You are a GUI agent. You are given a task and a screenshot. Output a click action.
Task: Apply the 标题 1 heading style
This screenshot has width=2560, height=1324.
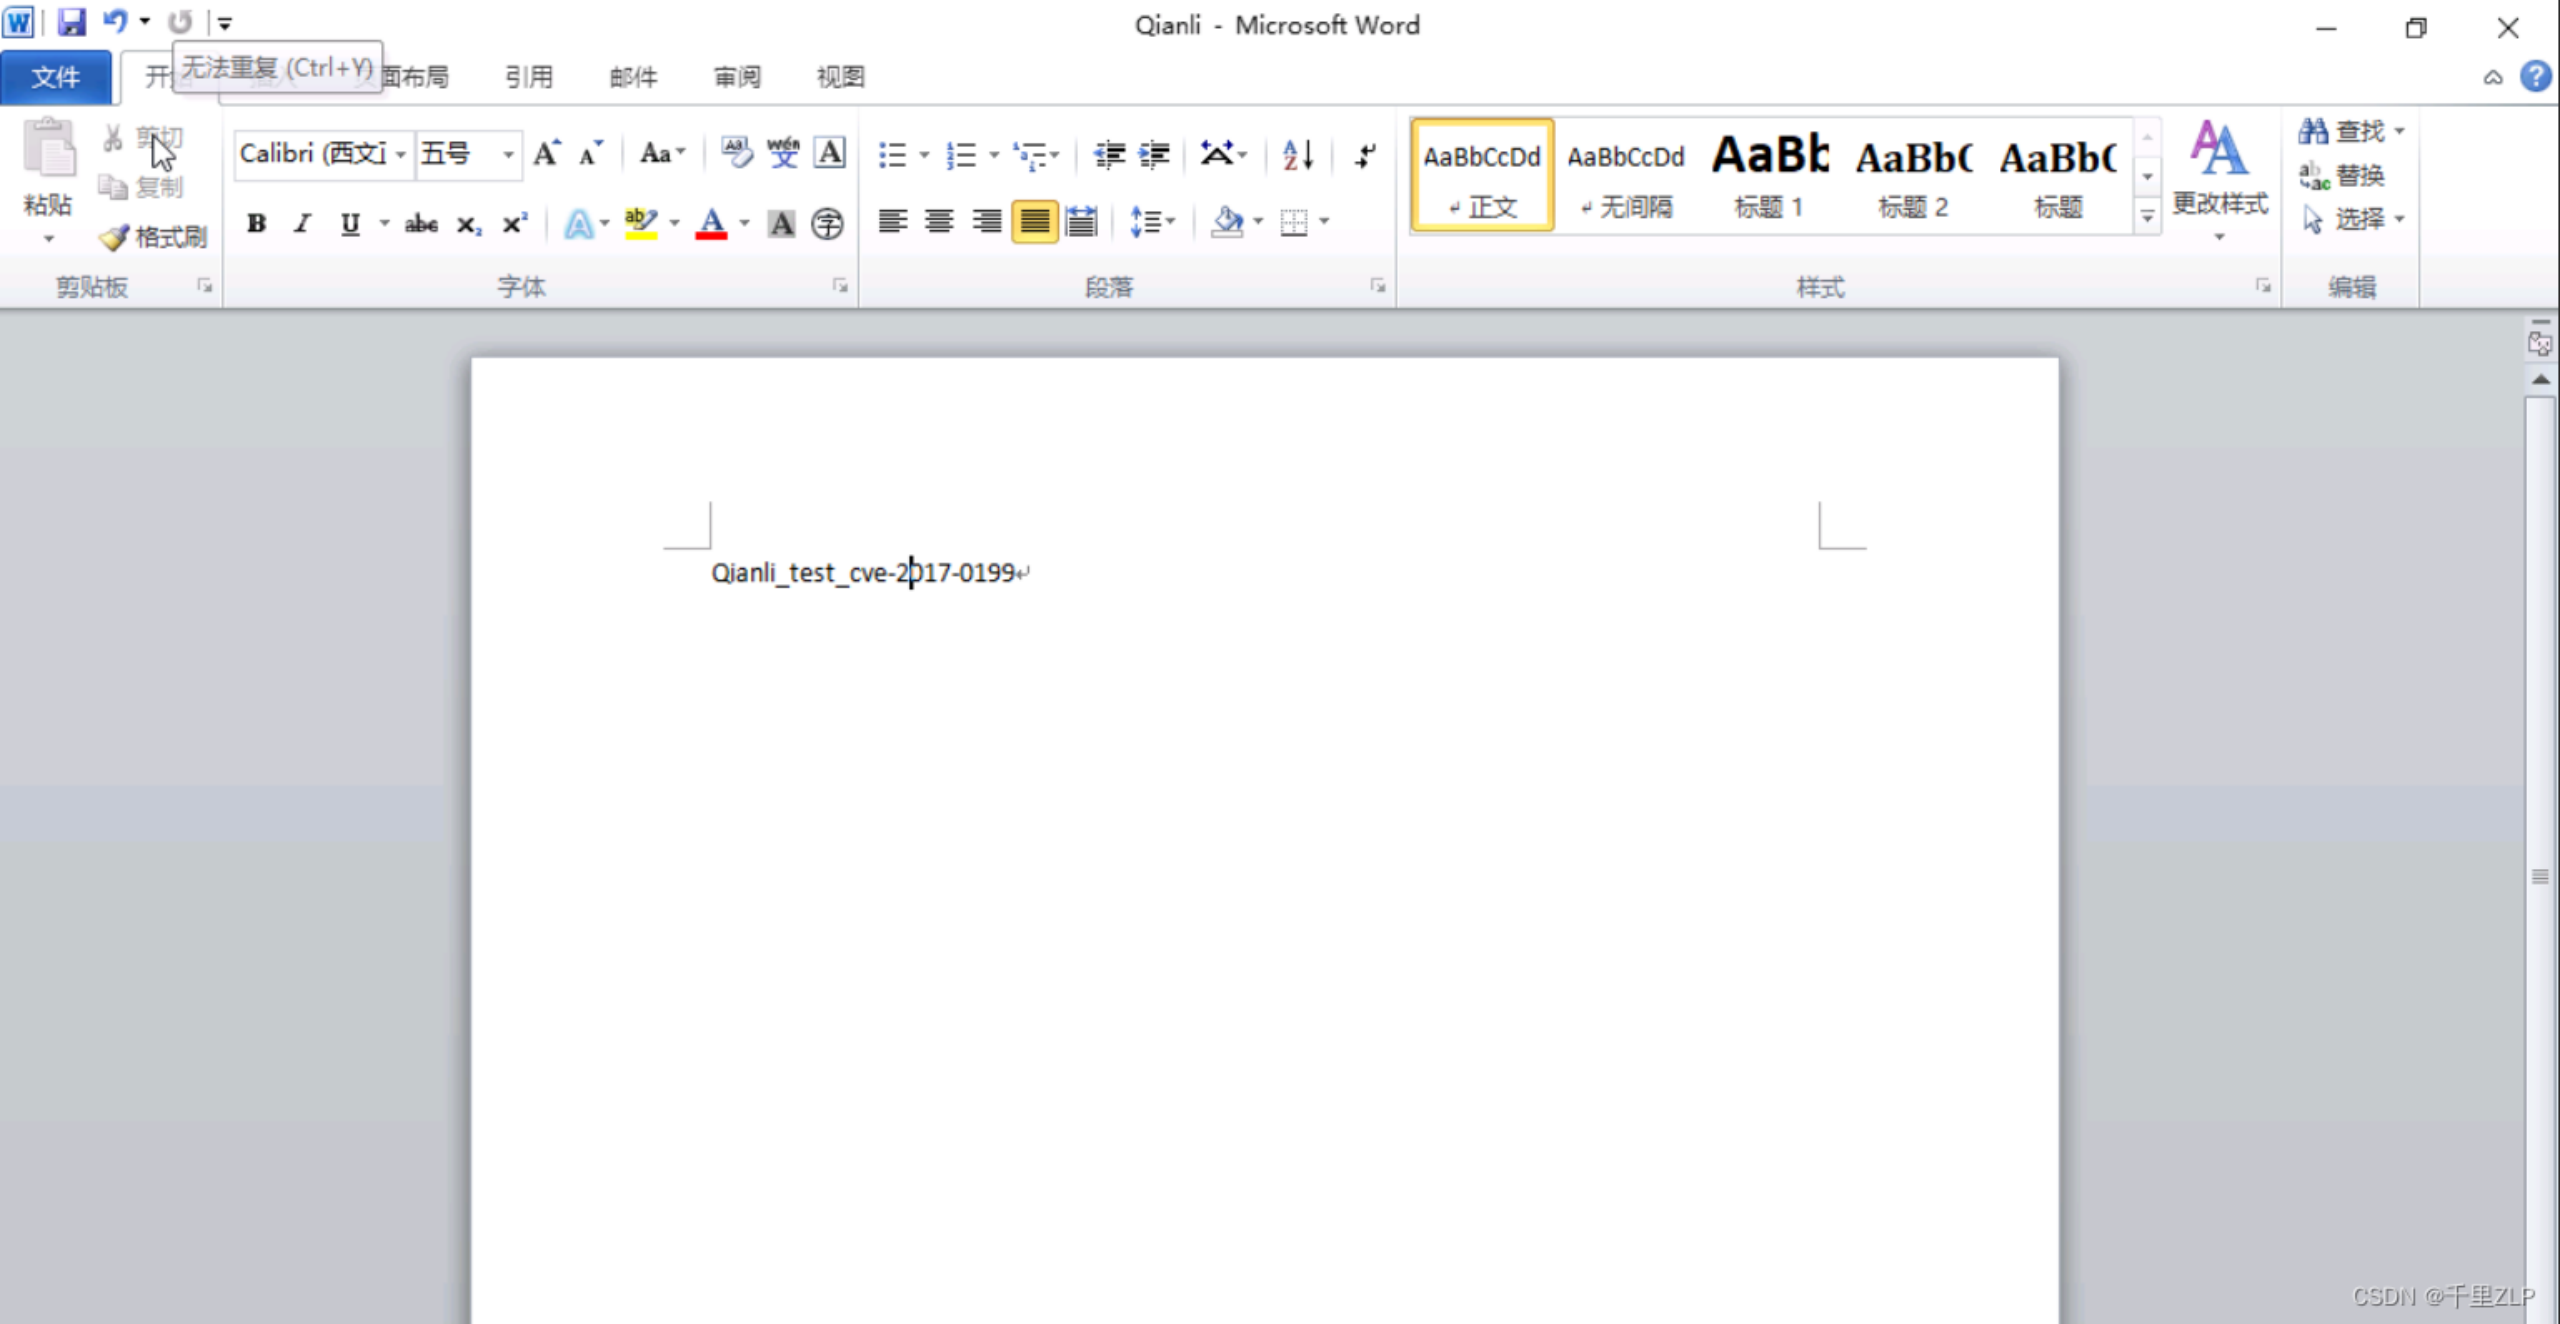click(x=1769, y=176)
